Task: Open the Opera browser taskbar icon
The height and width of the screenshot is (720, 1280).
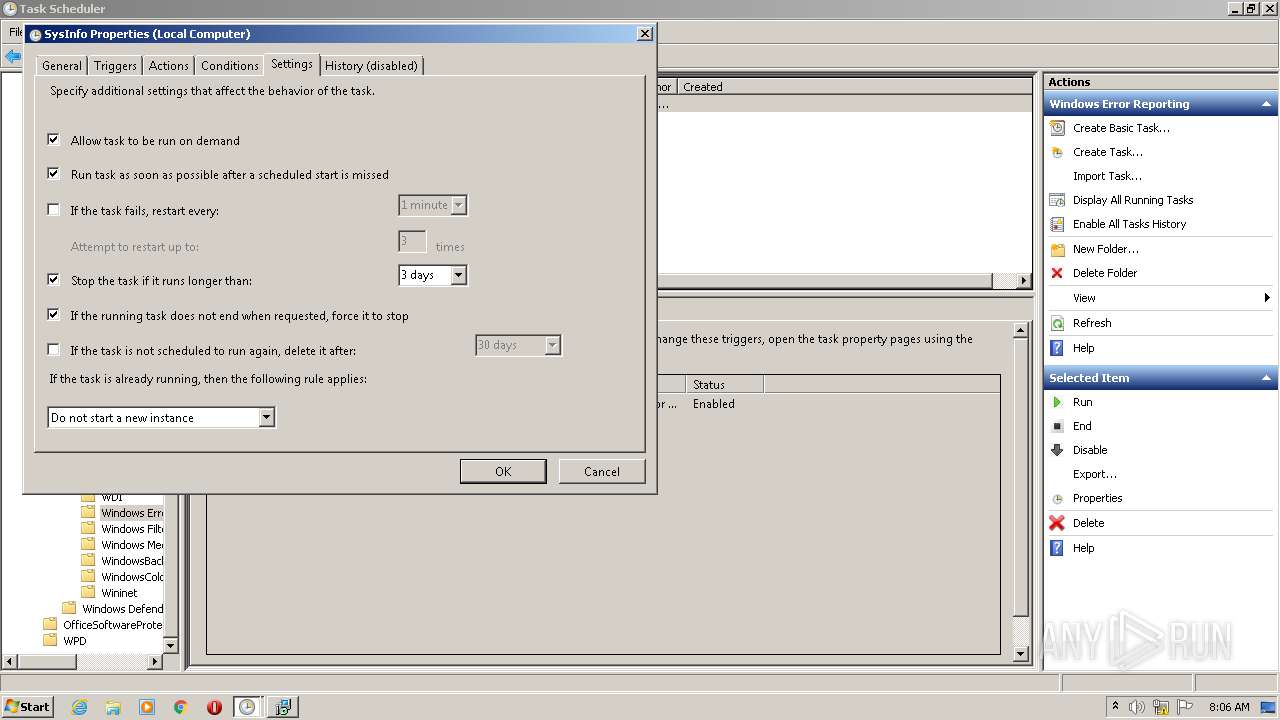Action: point(214,707)
